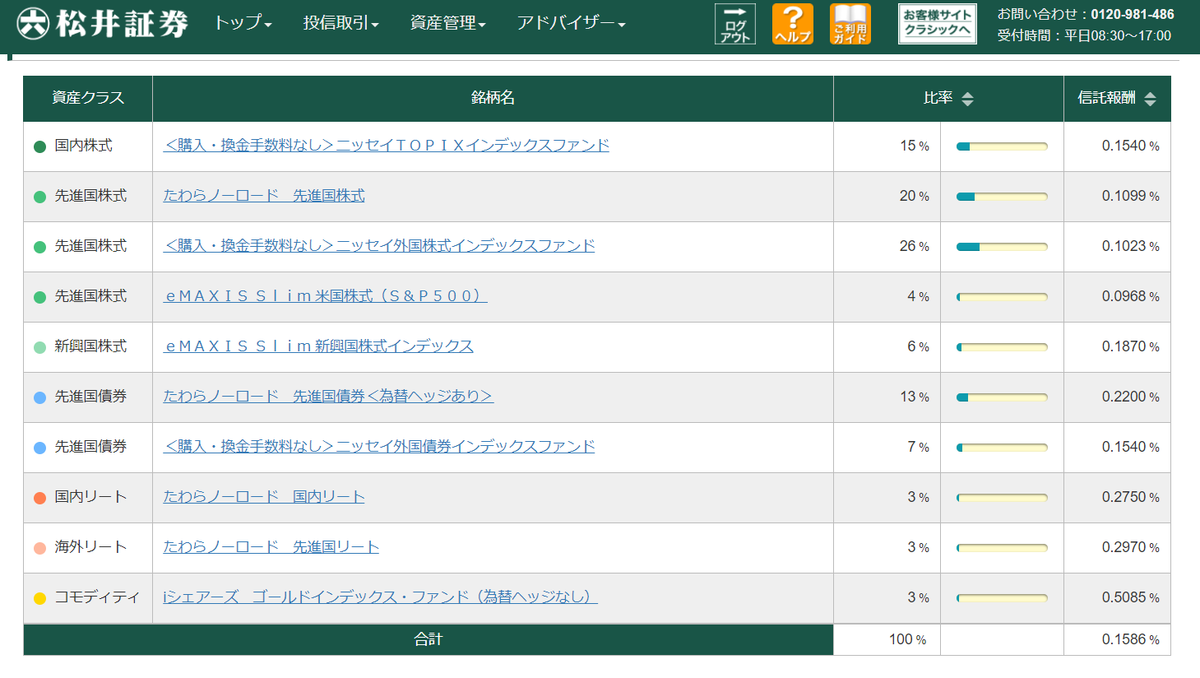Open ニッセイ外国債券インデックスファンド link
The image size is (1200, 678).
click(x=379, y=446)
